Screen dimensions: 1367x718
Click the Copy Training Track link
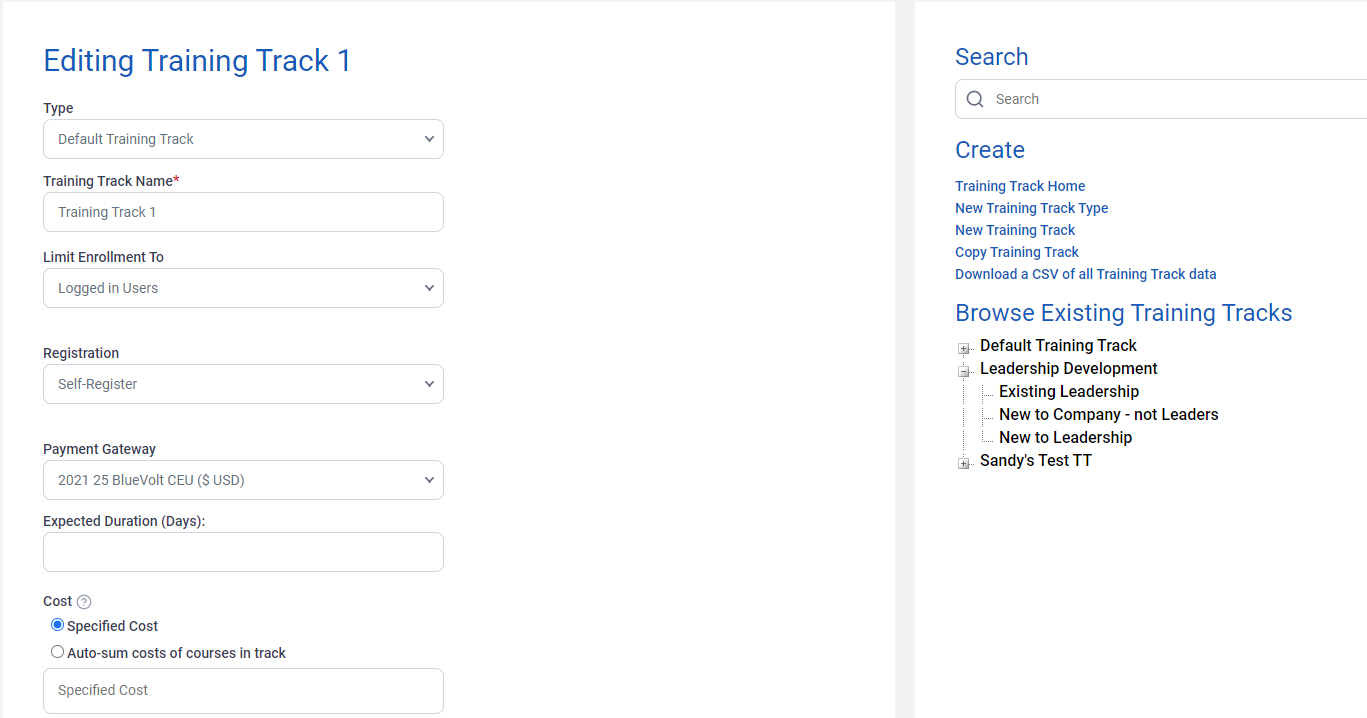pos(1017,252)
